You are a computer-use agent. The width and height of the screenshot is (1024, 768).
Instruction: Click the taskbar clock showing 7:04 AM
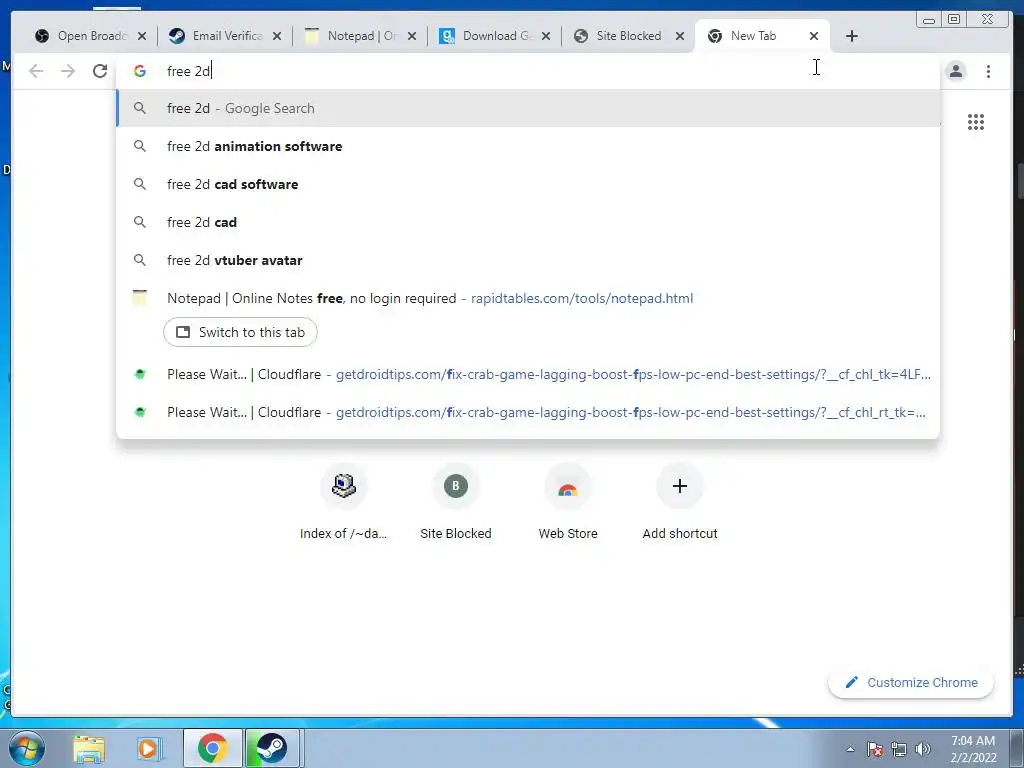click(973, 749)
